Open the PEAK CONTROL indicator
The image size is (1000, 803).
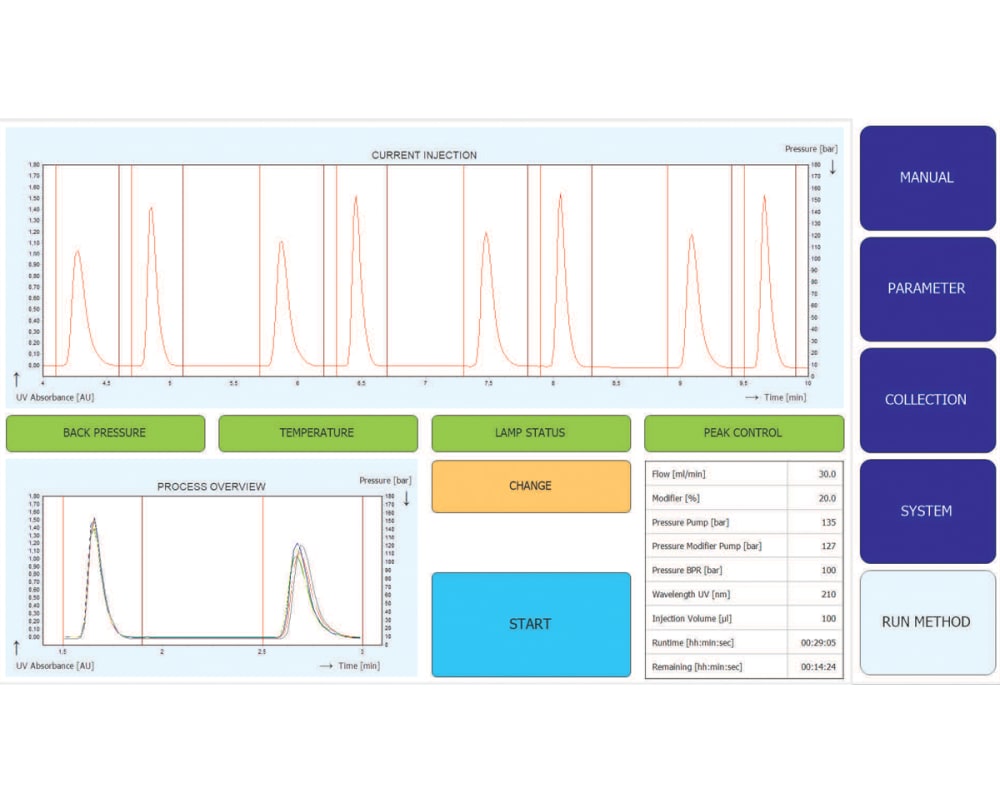[x=743, y=433]
